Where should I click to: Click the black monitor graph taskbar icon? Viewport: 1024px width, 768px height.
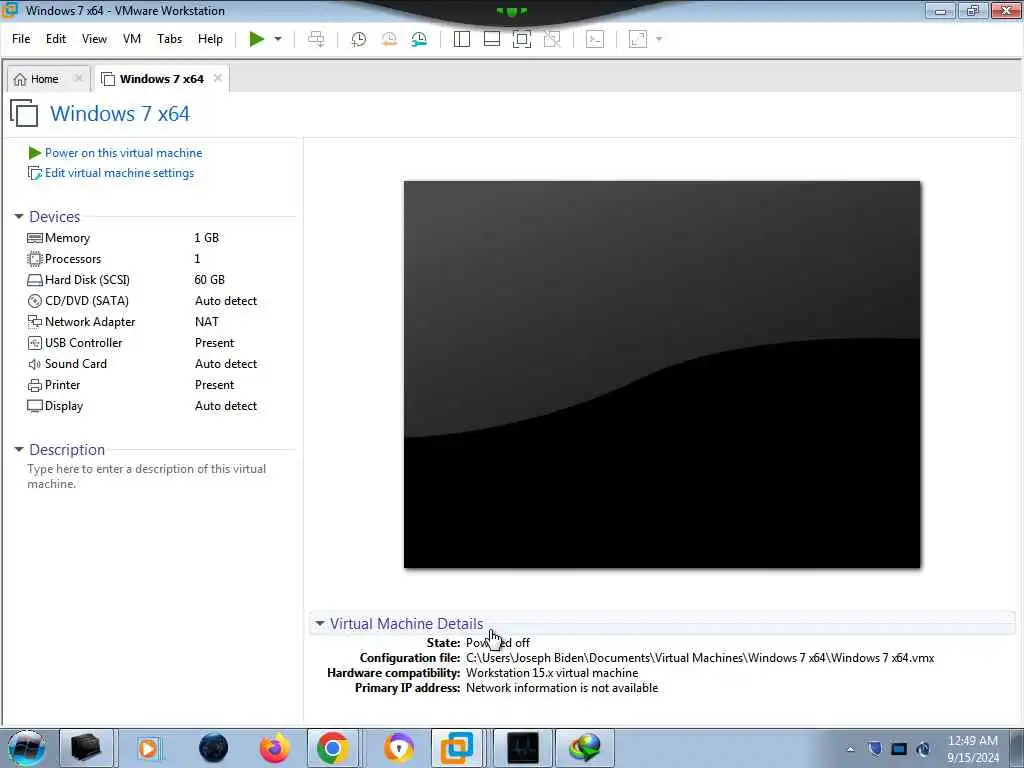(522, 748)
